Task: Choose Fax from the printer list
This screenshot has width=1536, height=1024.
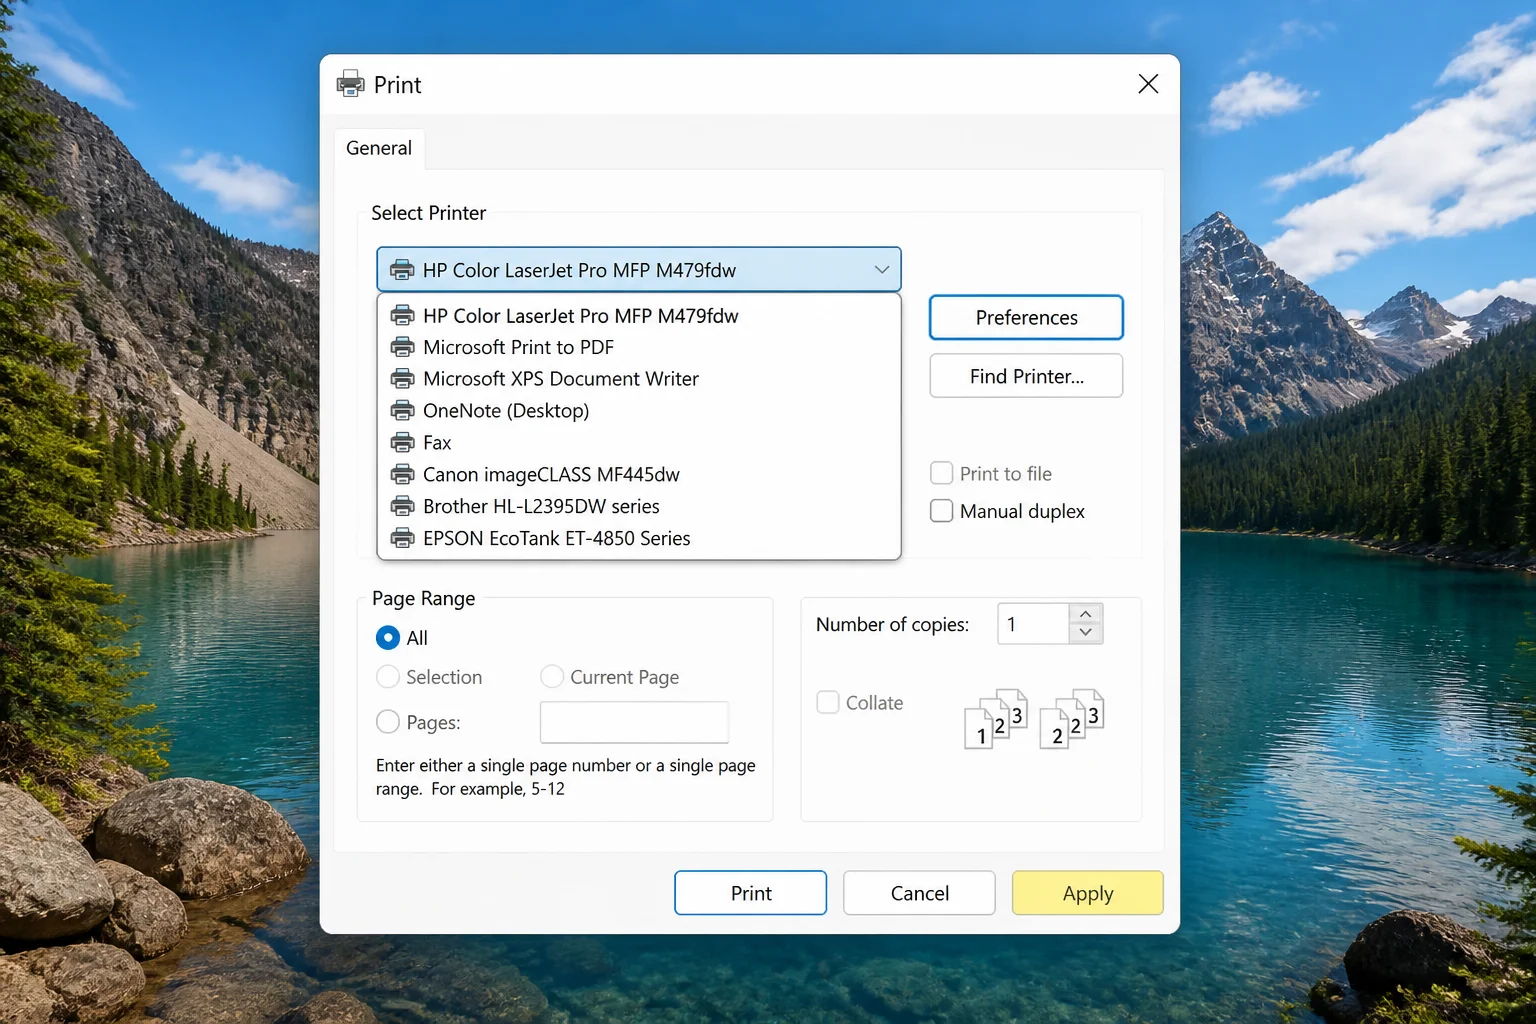Action: pos(639,443)
